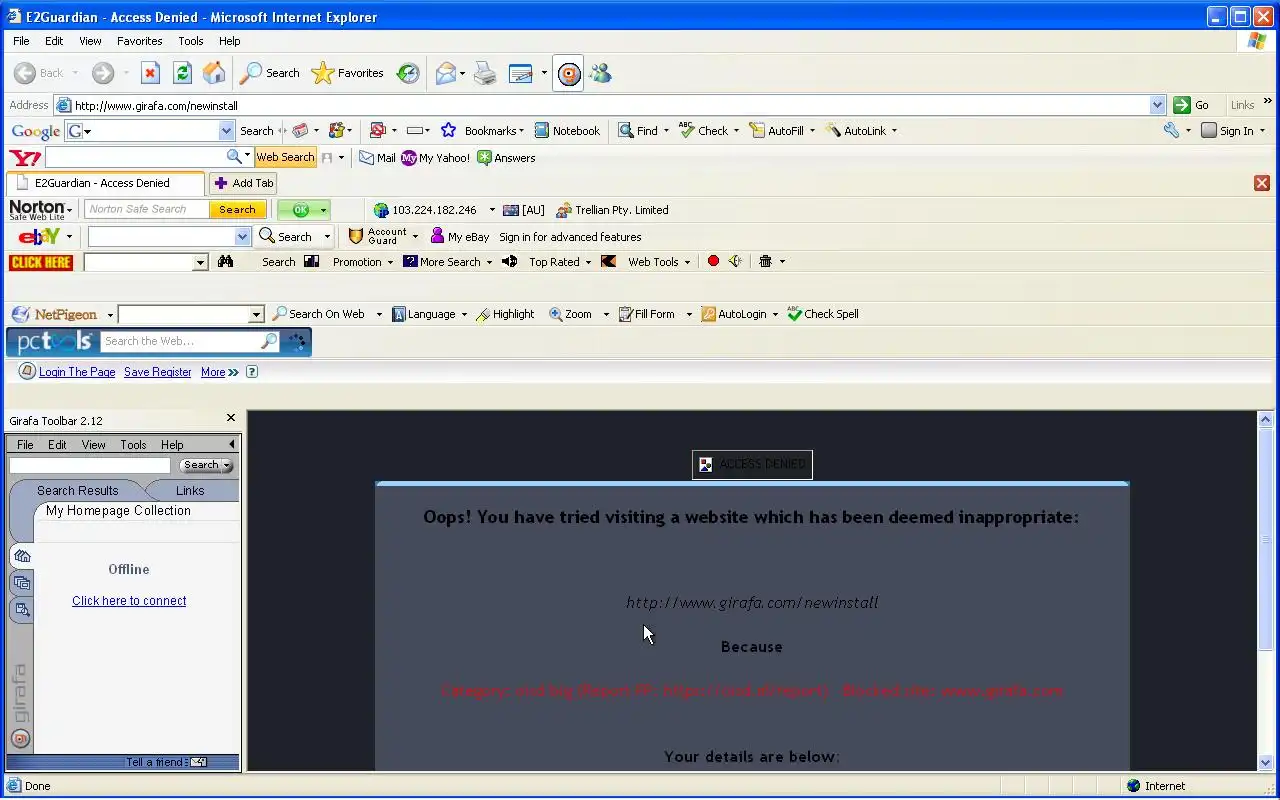This screenshot has width=1280, height=800.
Task: Click the Check Spell toolbar button
Action: click(822, 314)
